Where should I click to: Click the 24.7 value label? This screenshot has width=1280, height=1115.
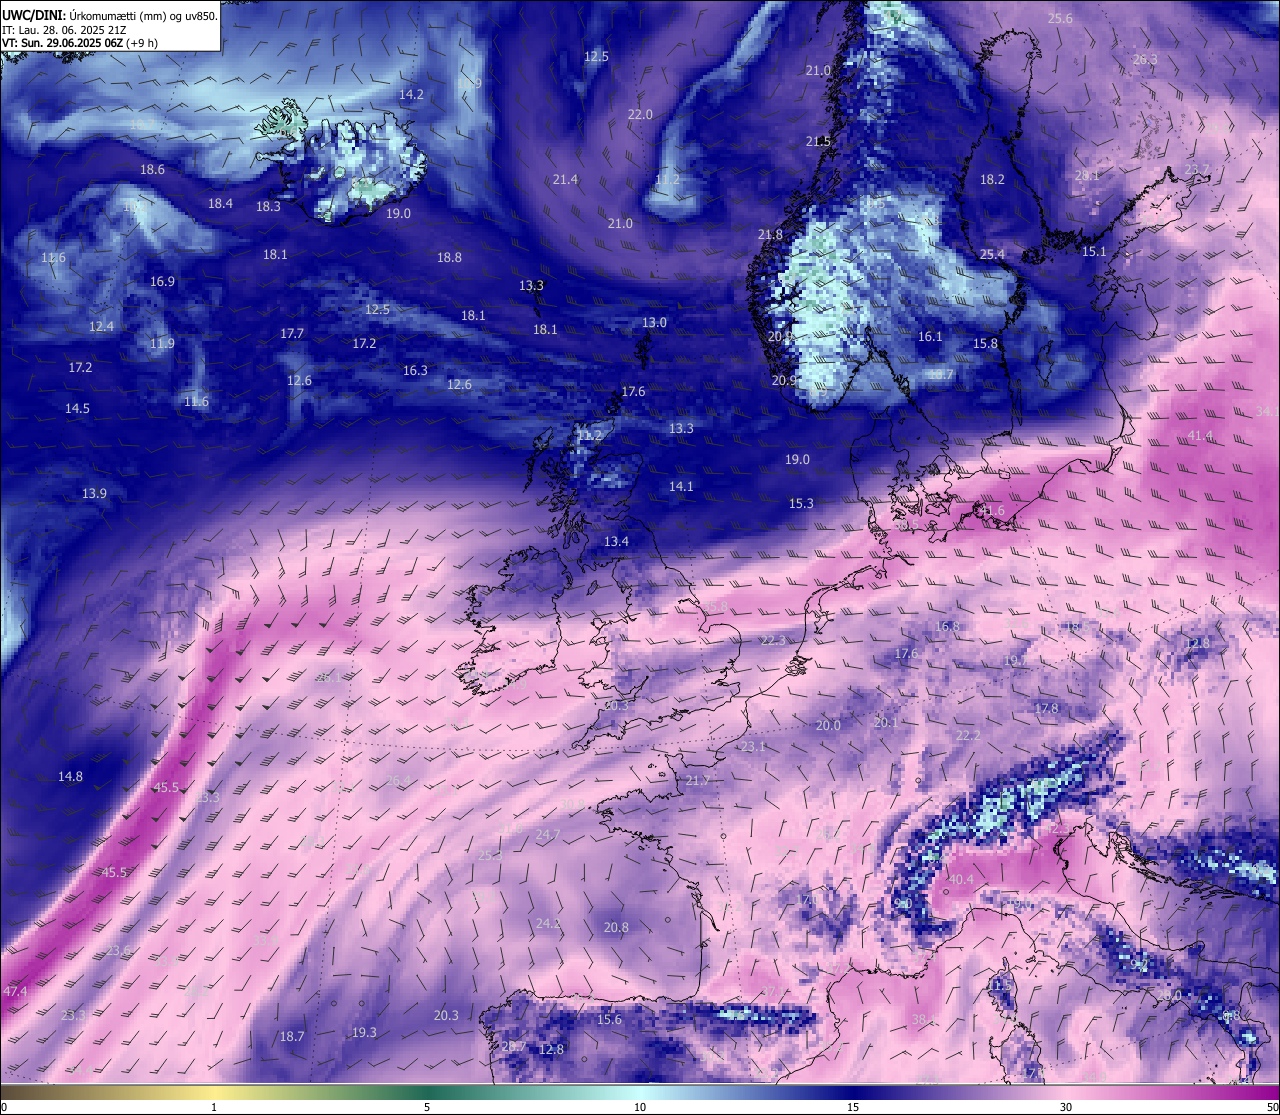point(547,835)
